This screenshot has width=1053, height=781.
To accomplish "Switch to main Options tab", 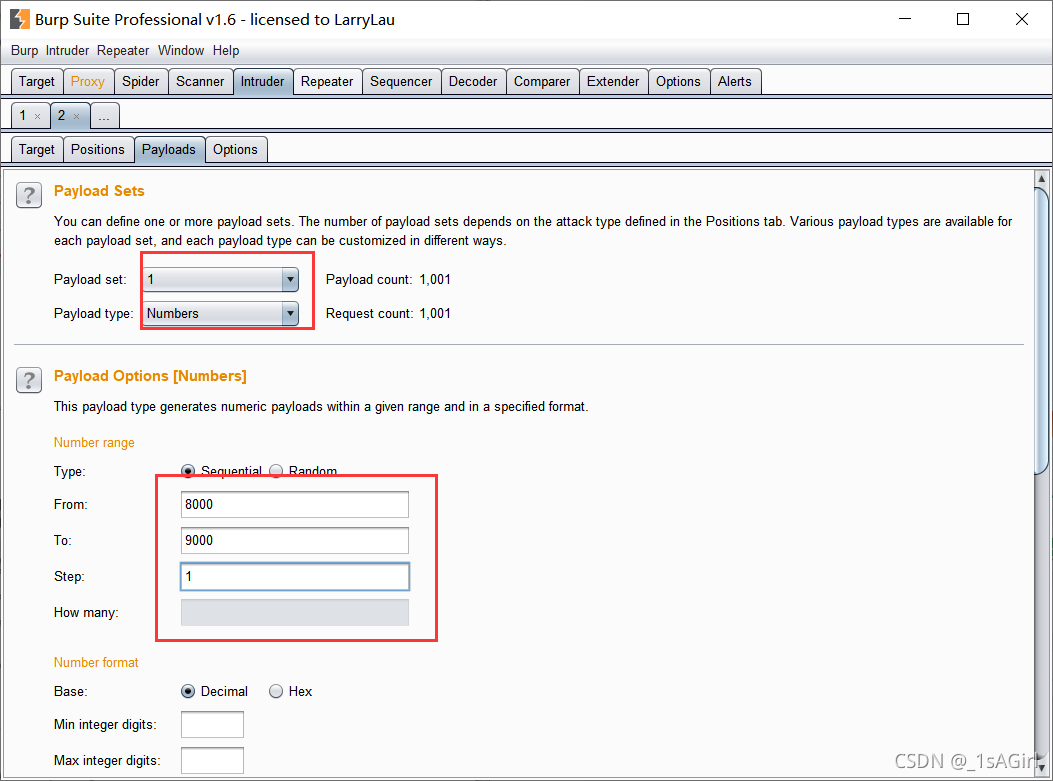I will point(678,81).
